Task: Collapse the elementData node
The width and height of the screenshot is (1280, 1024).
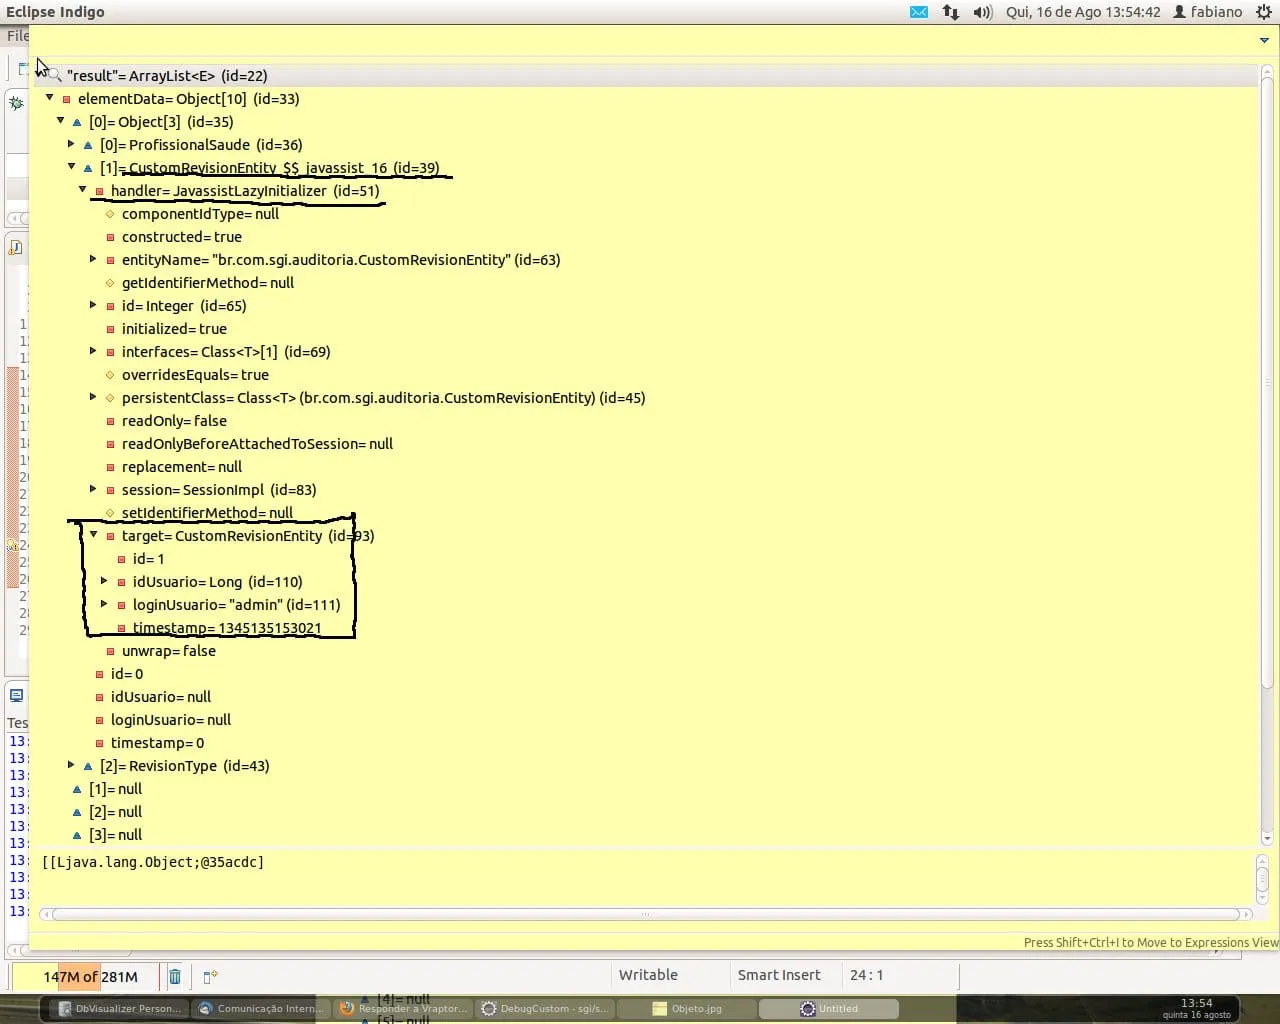Action: pyautogui.click(x=49, y=98)
